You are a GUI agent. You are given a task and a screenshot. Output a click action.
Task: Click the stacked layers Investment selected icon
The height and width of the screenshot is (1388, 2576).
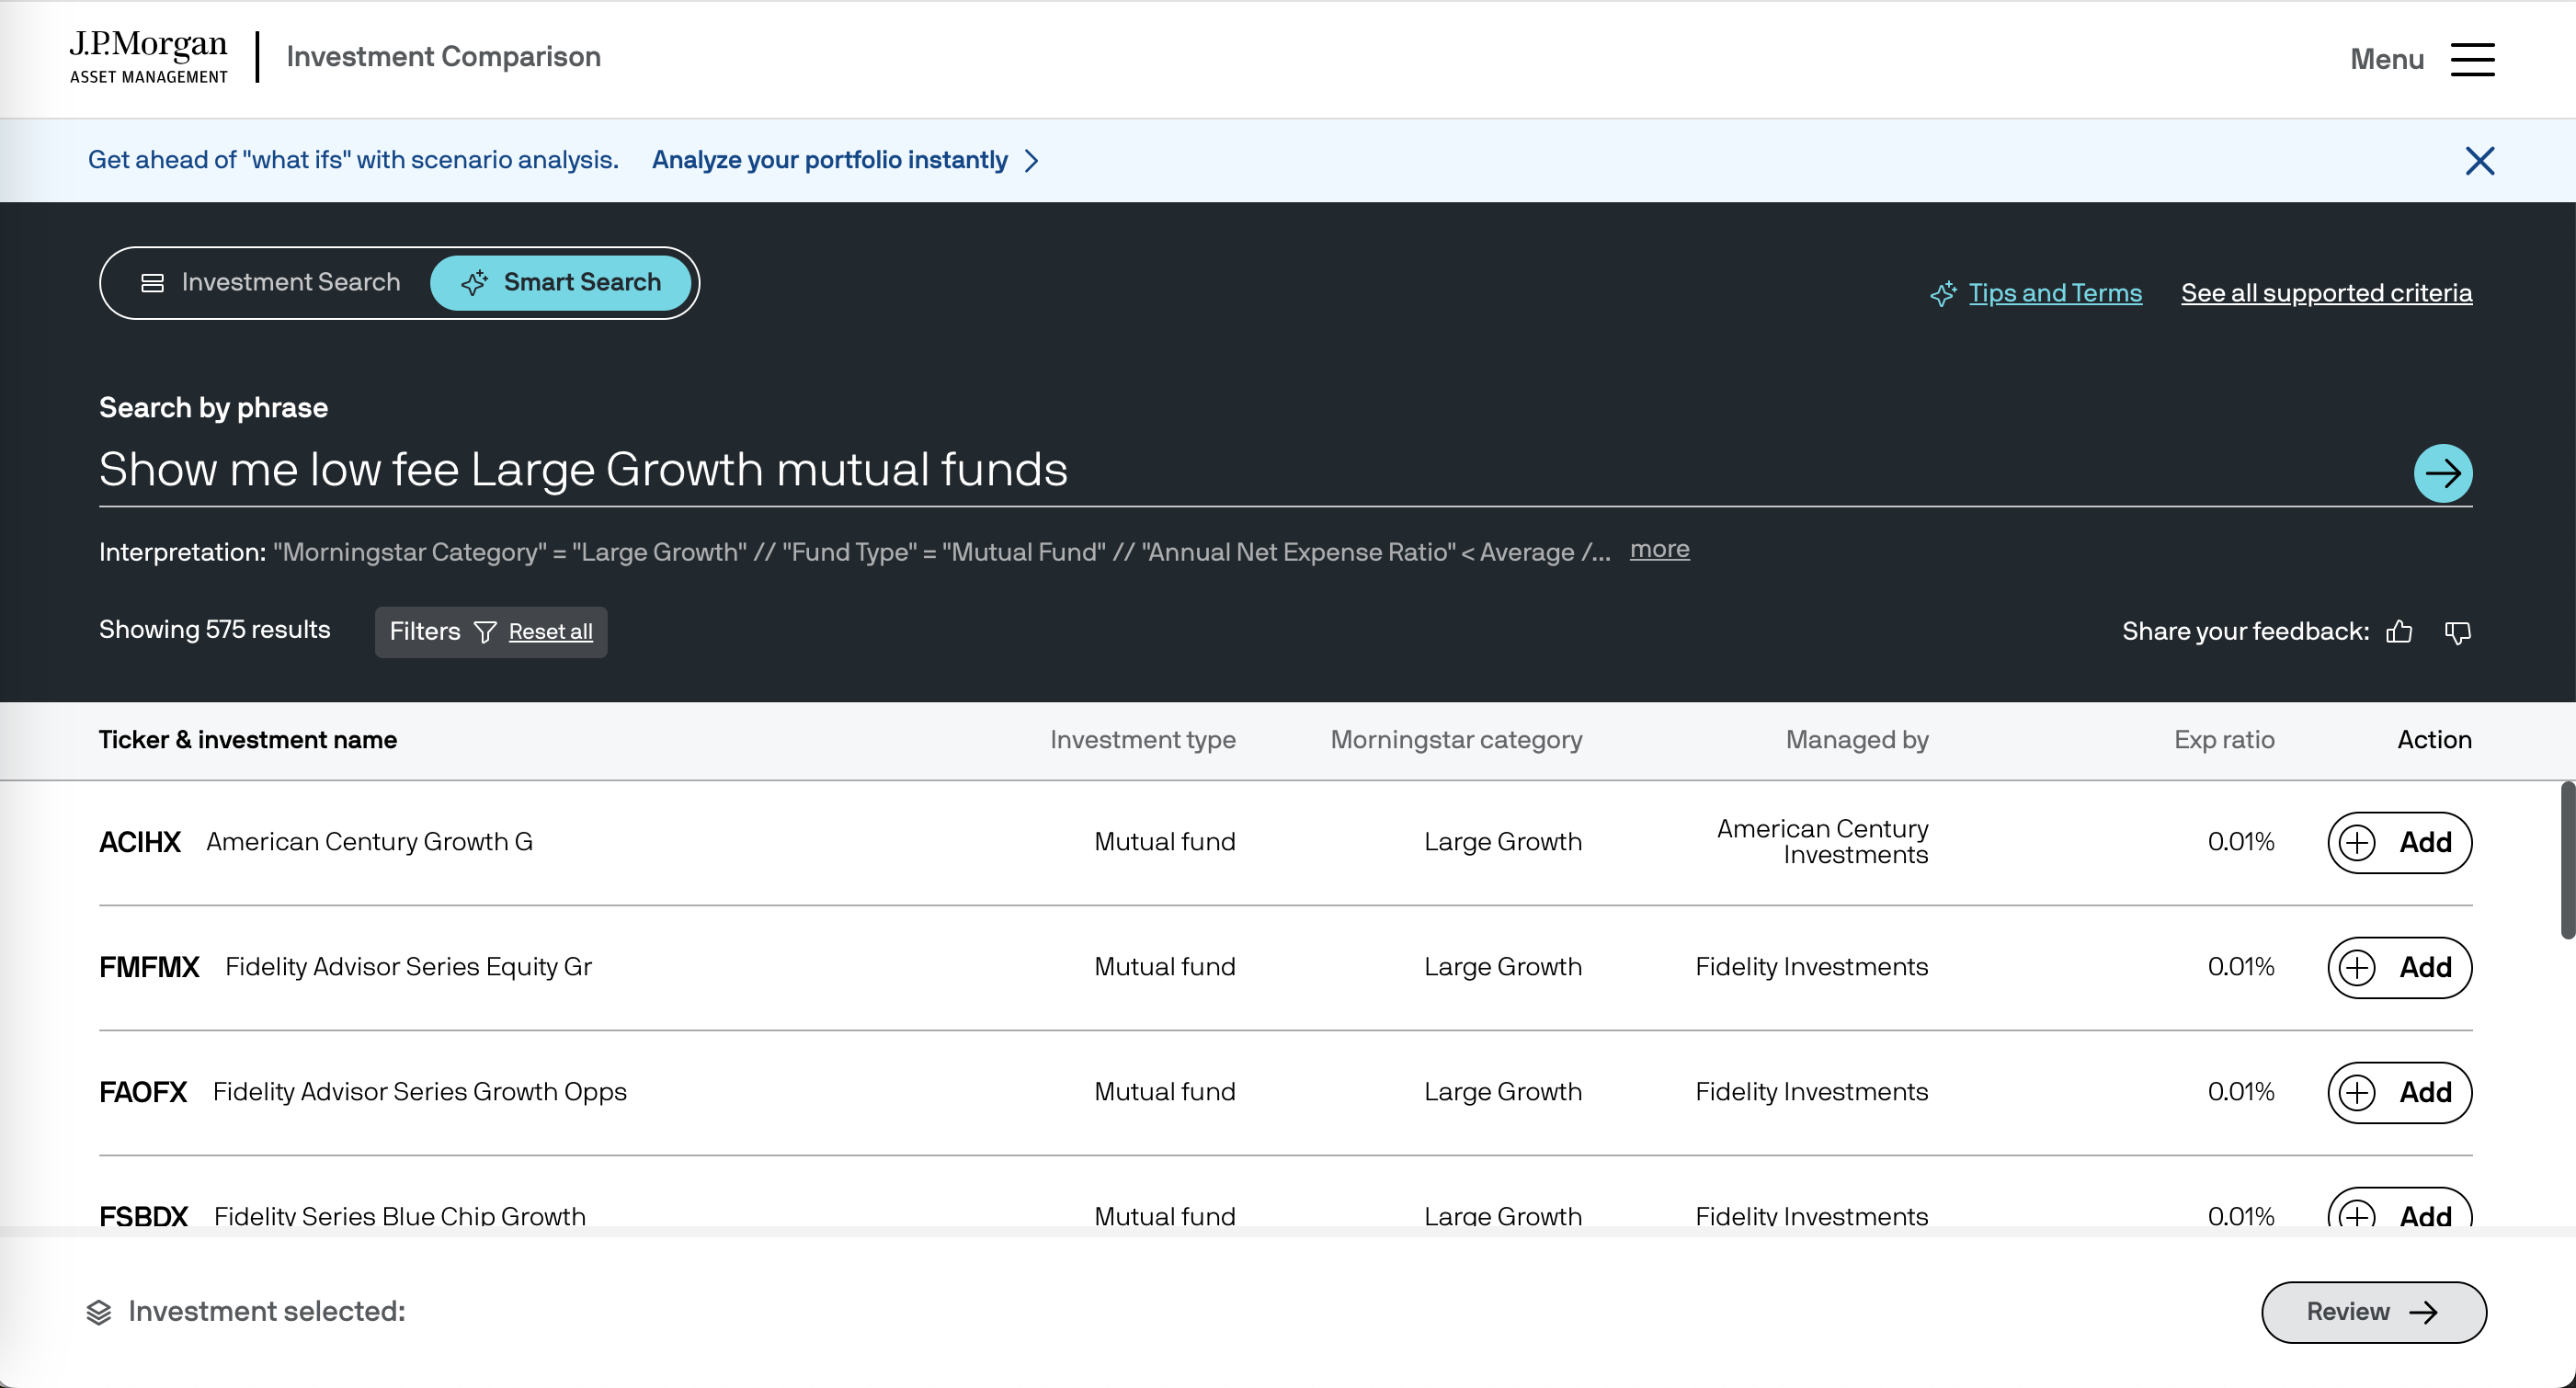click(99, 1312)
